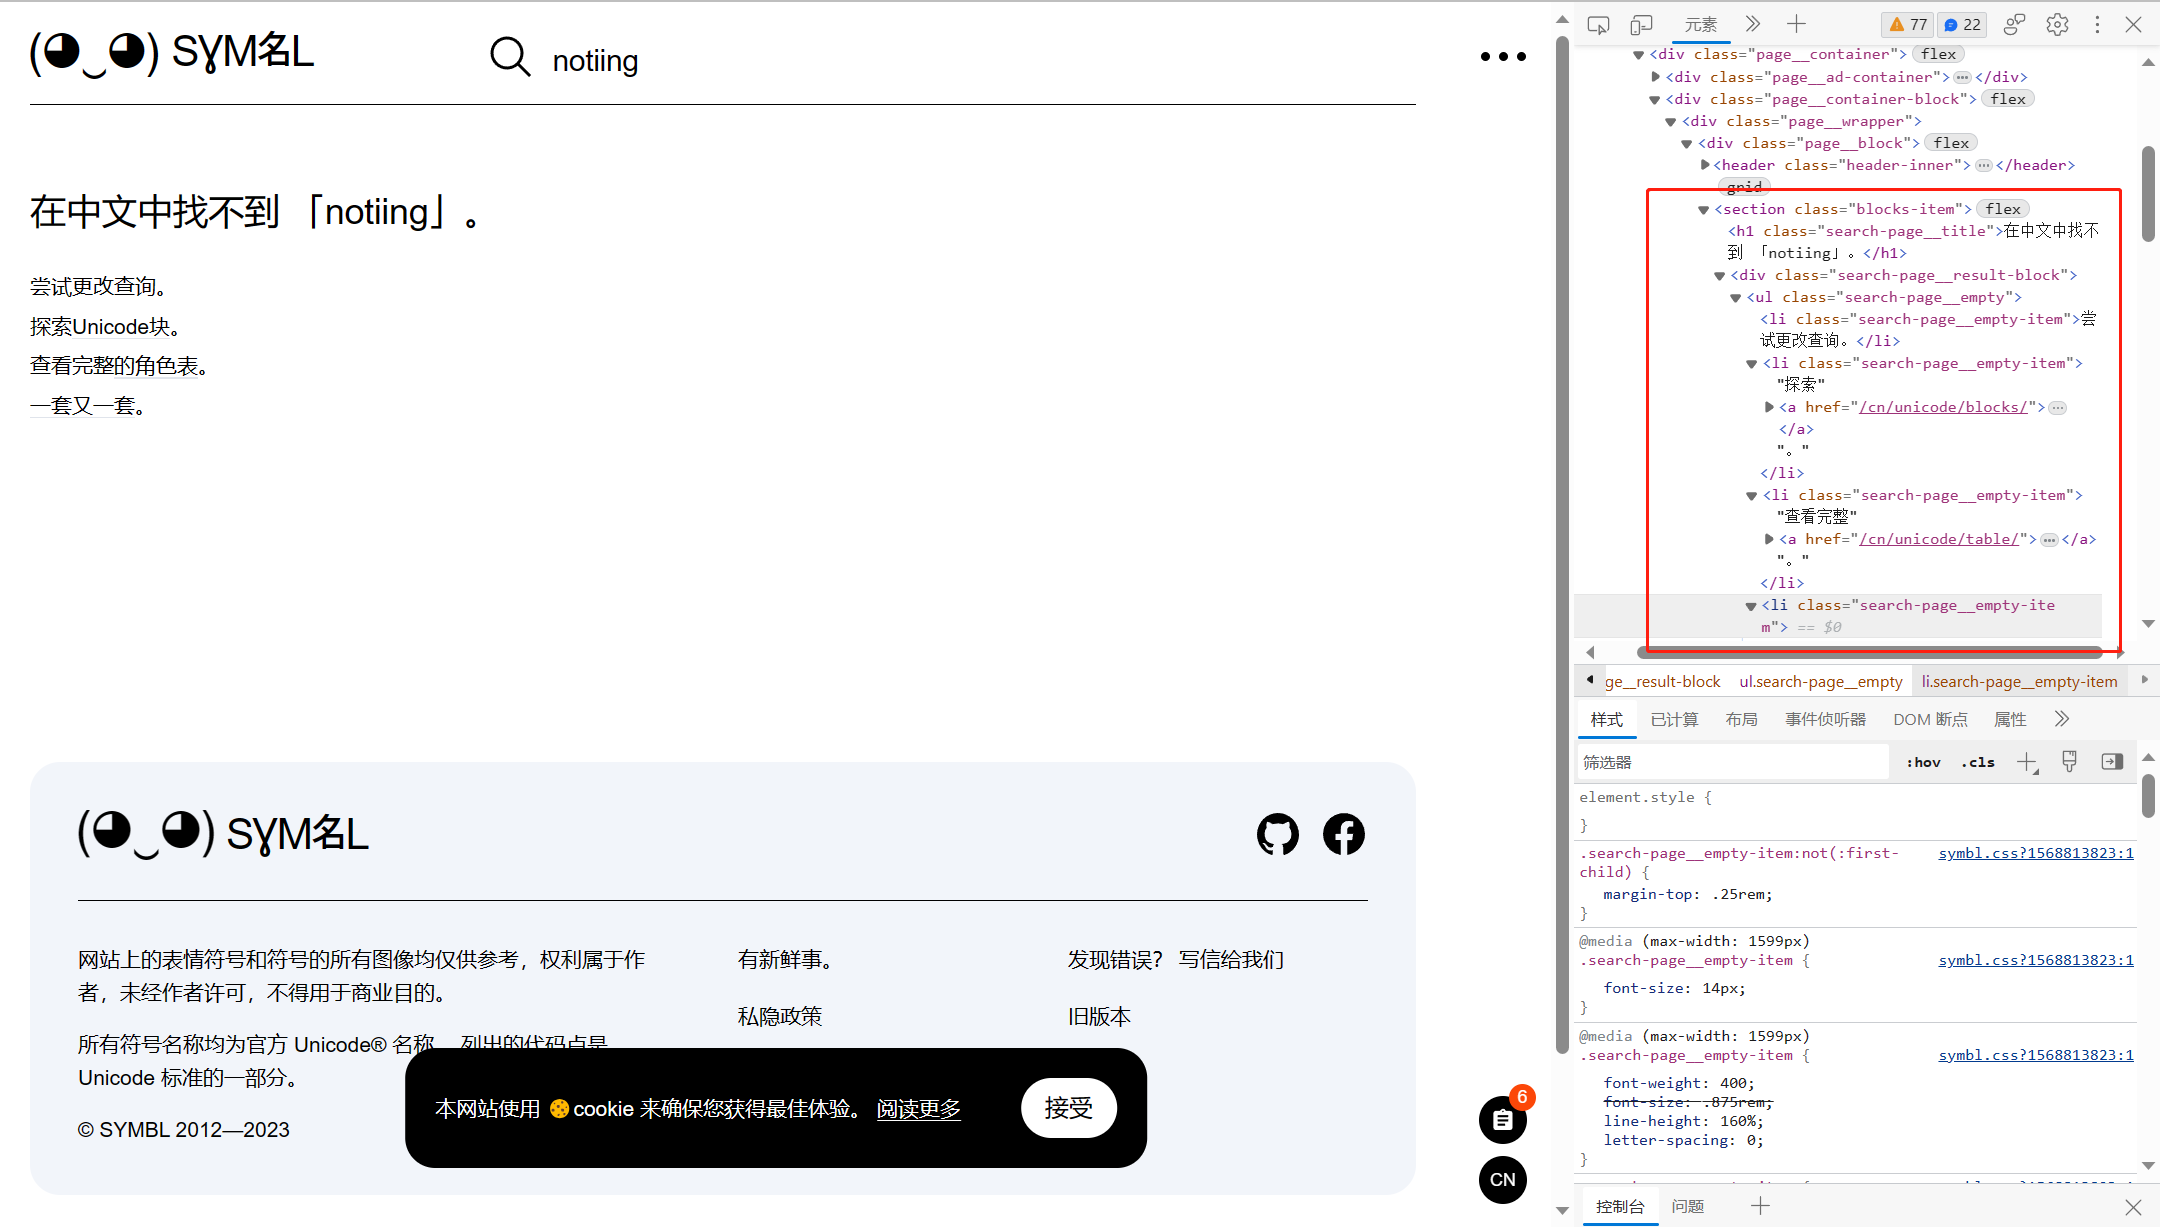
Task: Expand the page__ad-container div node
Action: click(1656, 77)
